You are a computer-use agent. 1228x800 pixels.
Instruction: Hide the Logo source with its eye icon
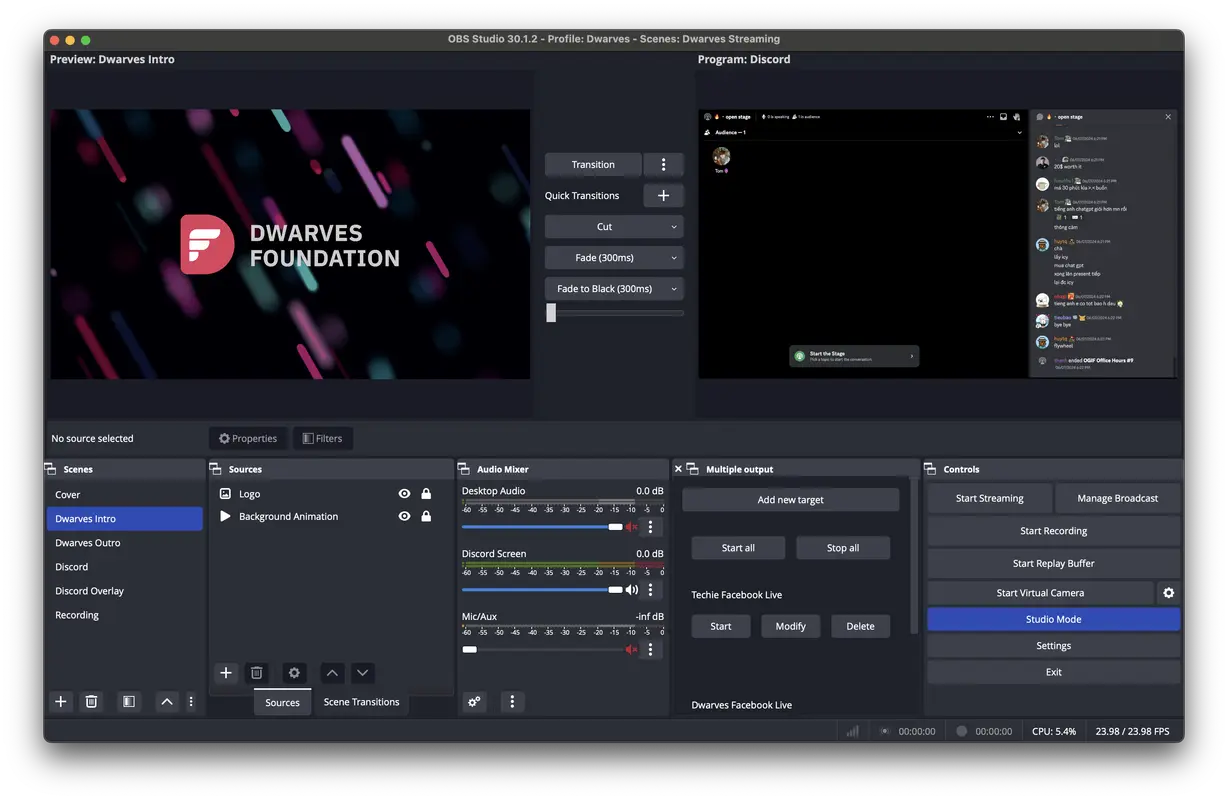(404, 494)
